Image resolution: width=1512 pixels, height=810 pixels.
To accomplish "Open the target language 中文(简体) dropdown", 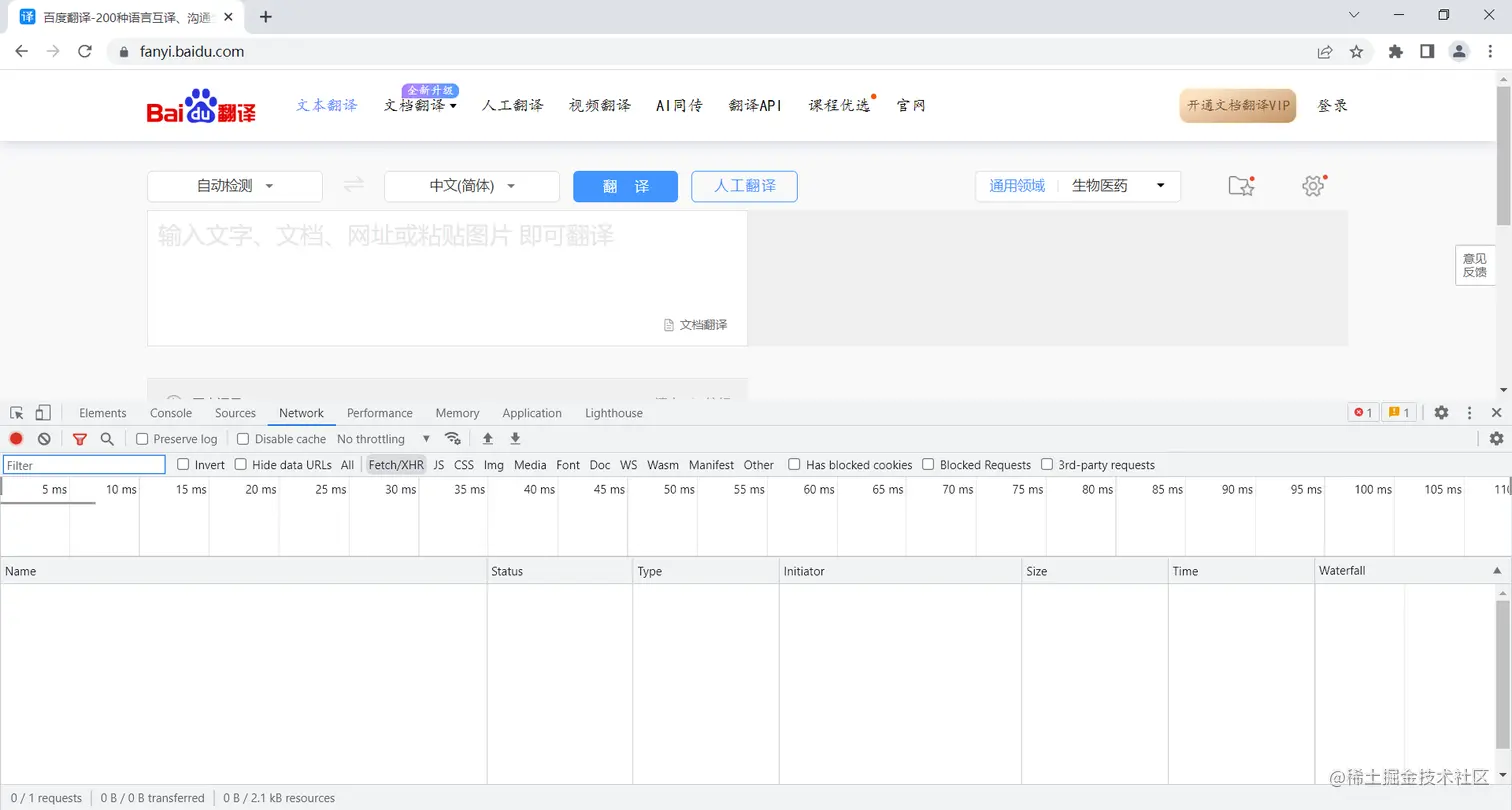I will click(472, 186).
